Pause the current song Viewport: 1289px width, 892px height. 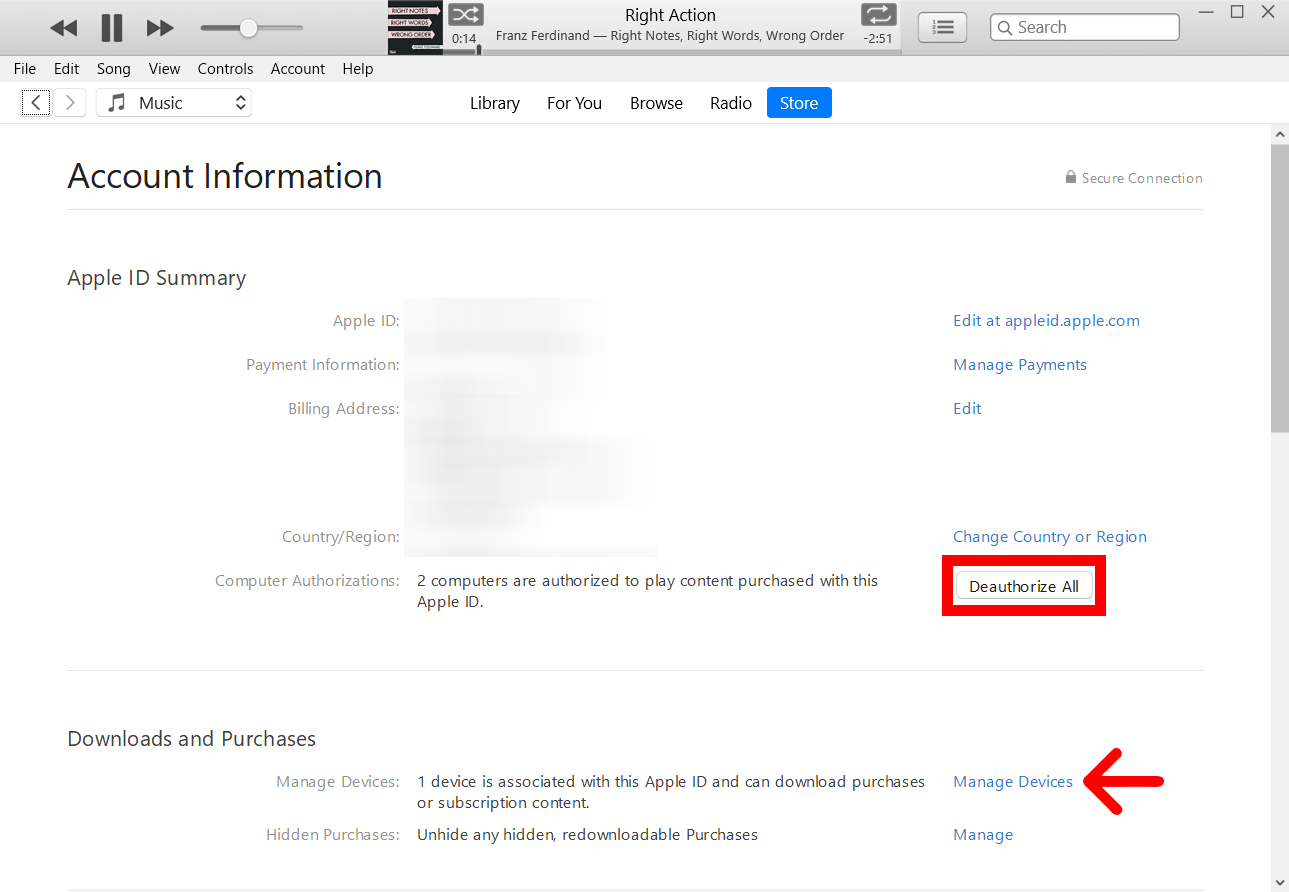(x=112, y=28)
